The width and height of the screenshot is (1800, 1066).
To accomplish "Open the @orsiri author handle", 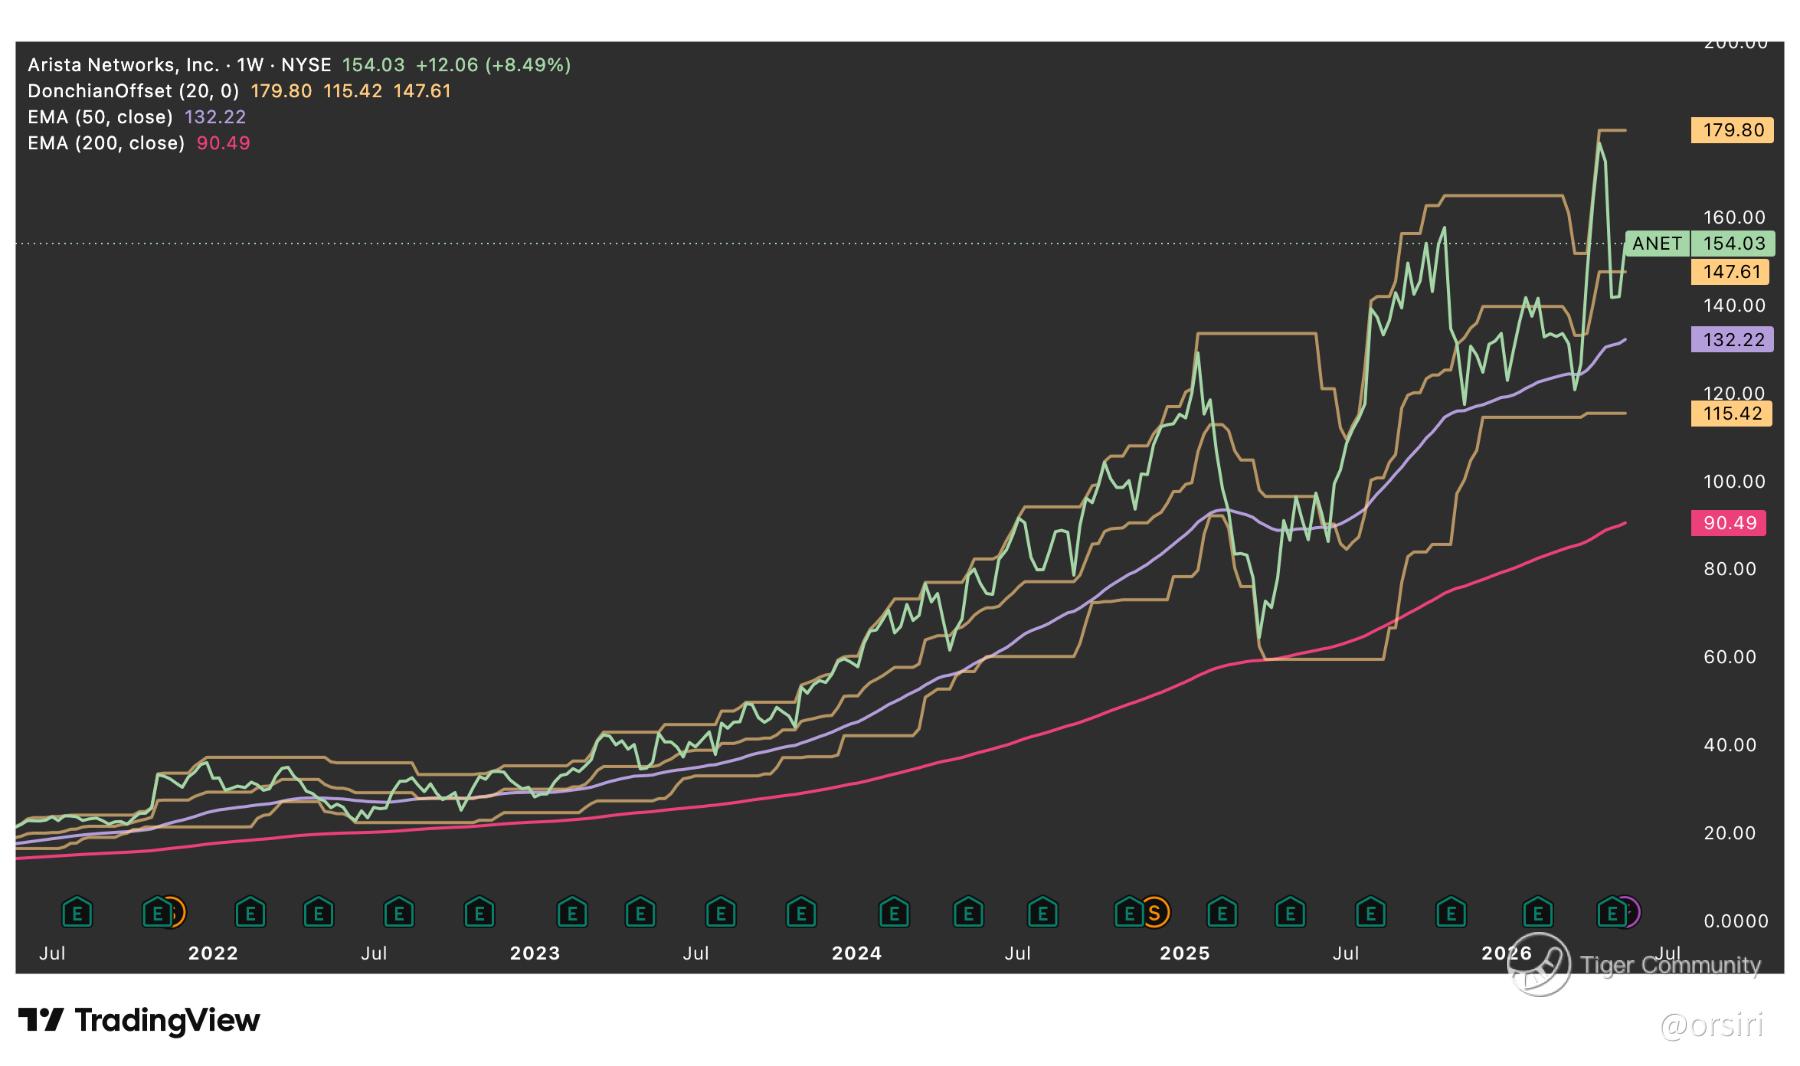I will tap(1712, 1025).
